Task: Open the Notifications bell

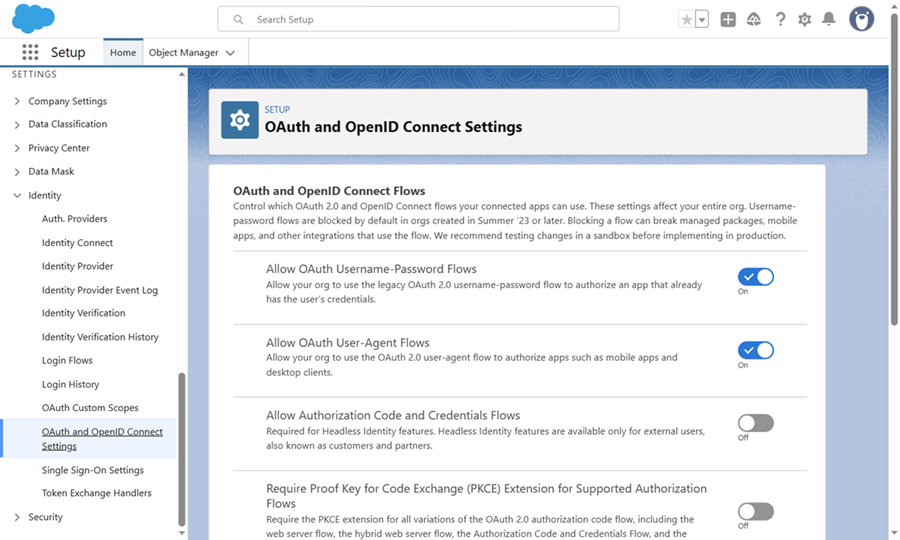Action: [x=828, y=19]
